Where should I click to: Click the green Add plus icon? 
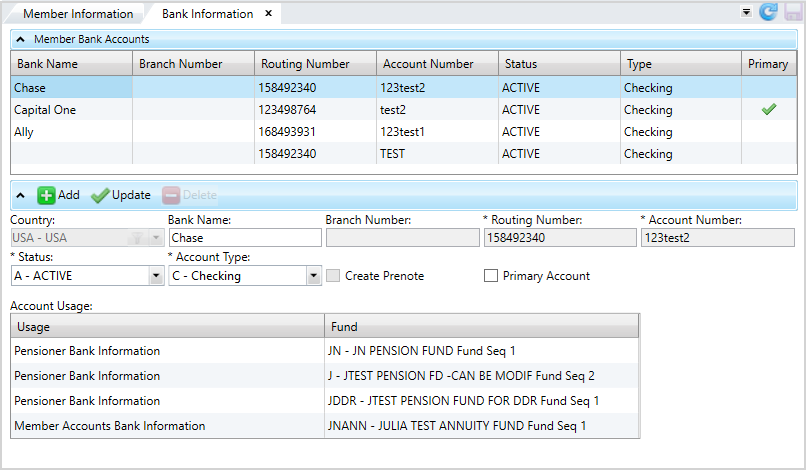(x=47, y=195)
